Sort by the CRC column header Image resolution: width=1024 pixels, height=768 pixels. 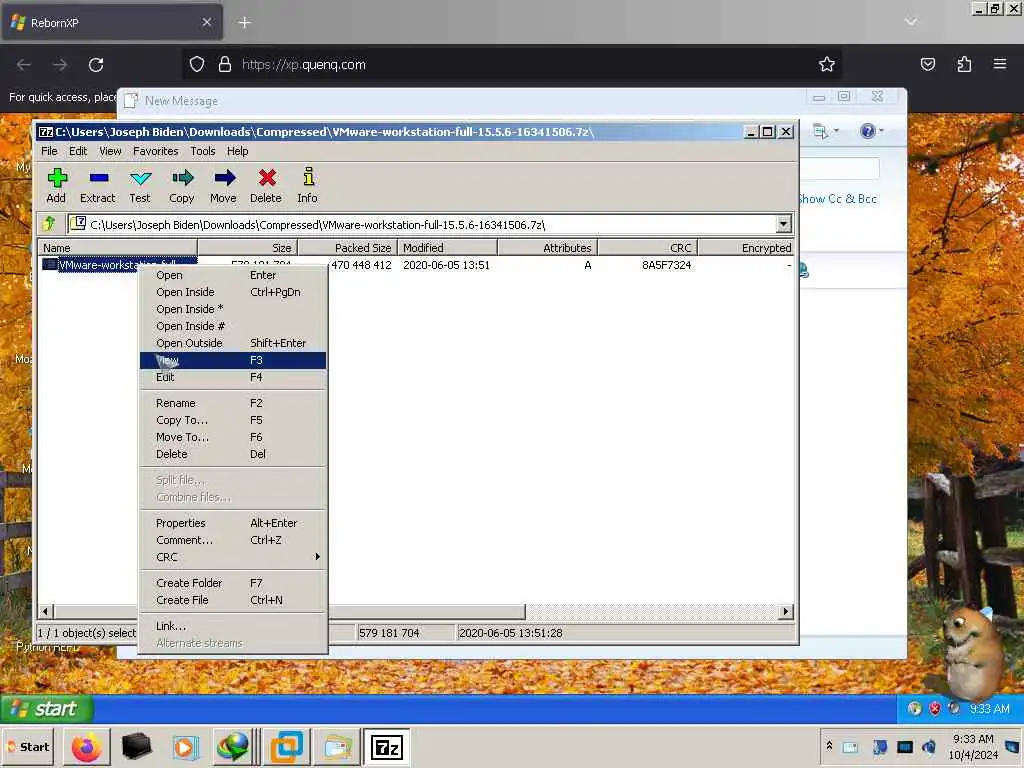648,248
